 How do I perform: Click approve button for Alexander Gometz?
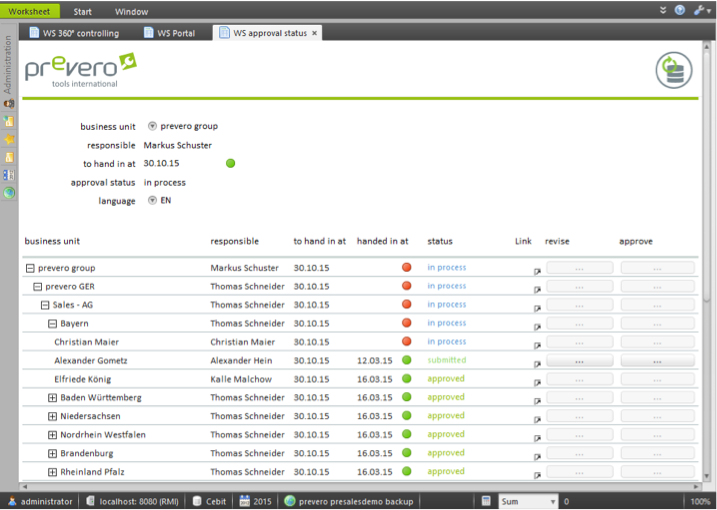point(657,361)
